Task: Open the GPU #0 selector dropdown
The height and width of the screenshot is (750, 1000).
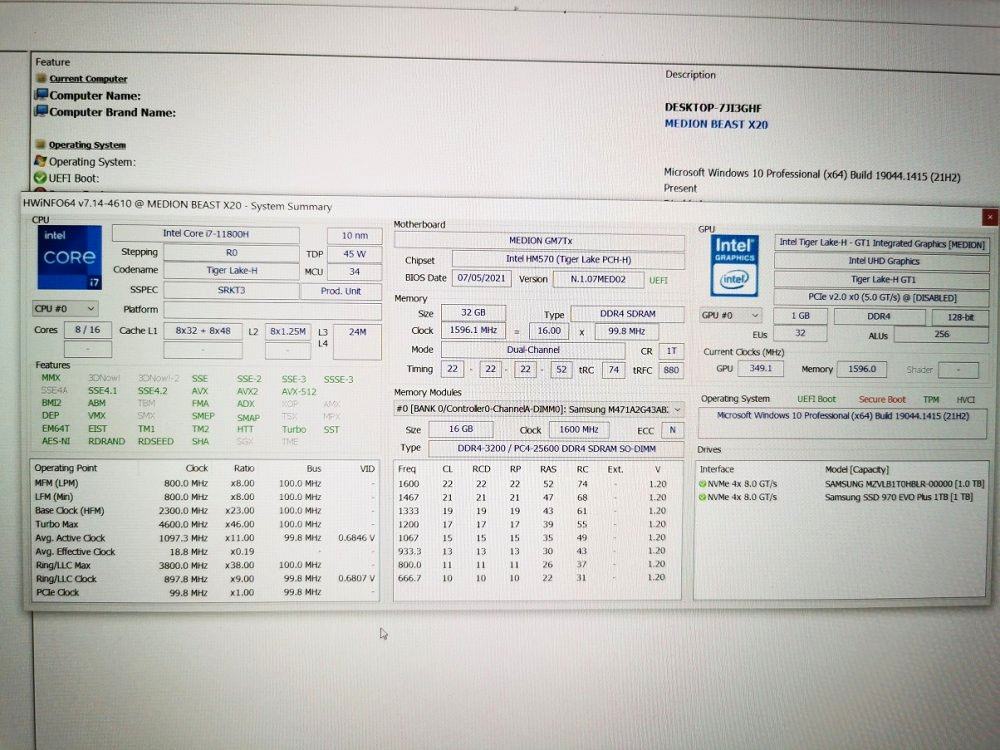Action: 730,315
